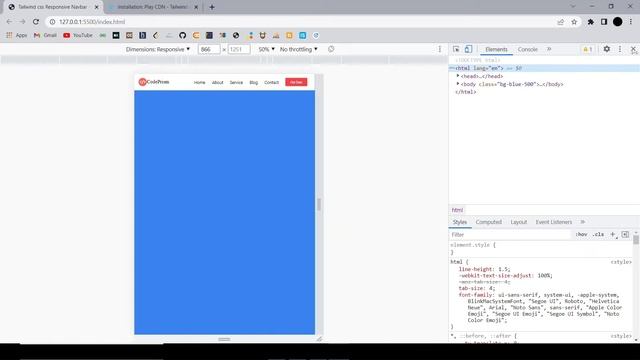Click the viewport right-edge resize handle
Image resolution: width=640 pixels, height=360 pixels.
[x=319, y=204]
